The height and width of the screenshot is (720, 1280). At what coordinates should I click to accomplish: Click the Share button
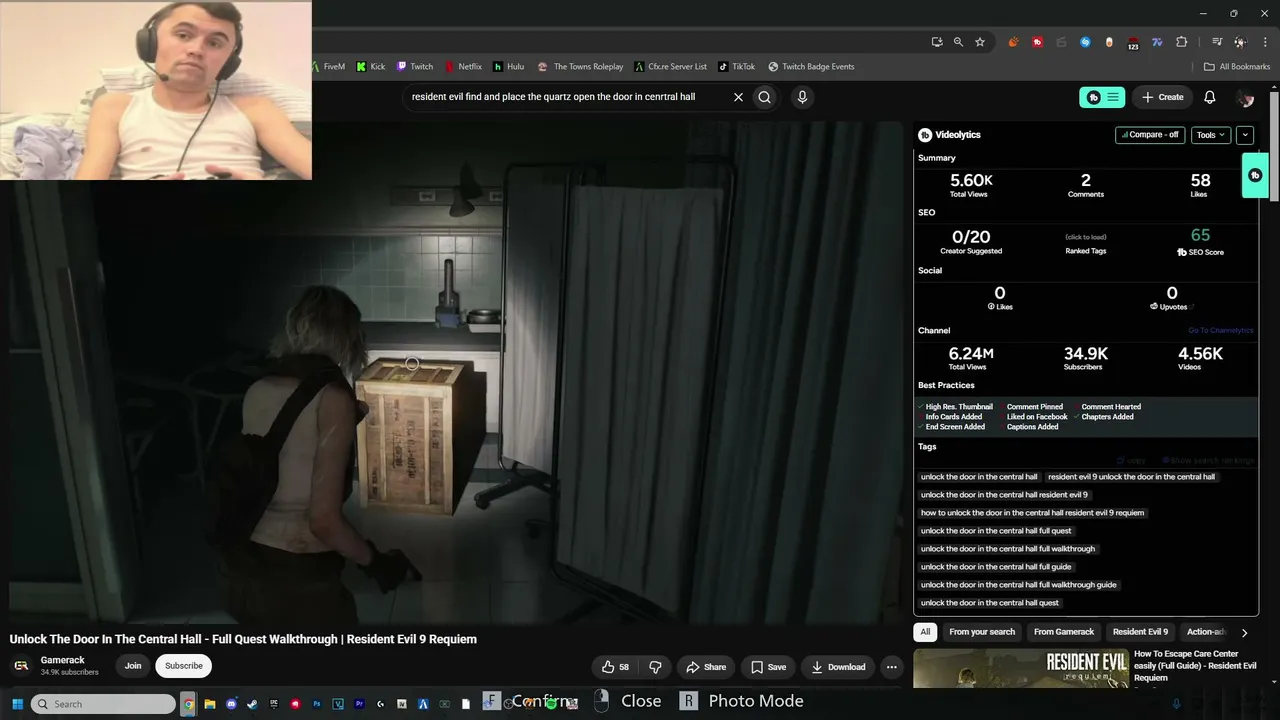(x=706, y=667)
